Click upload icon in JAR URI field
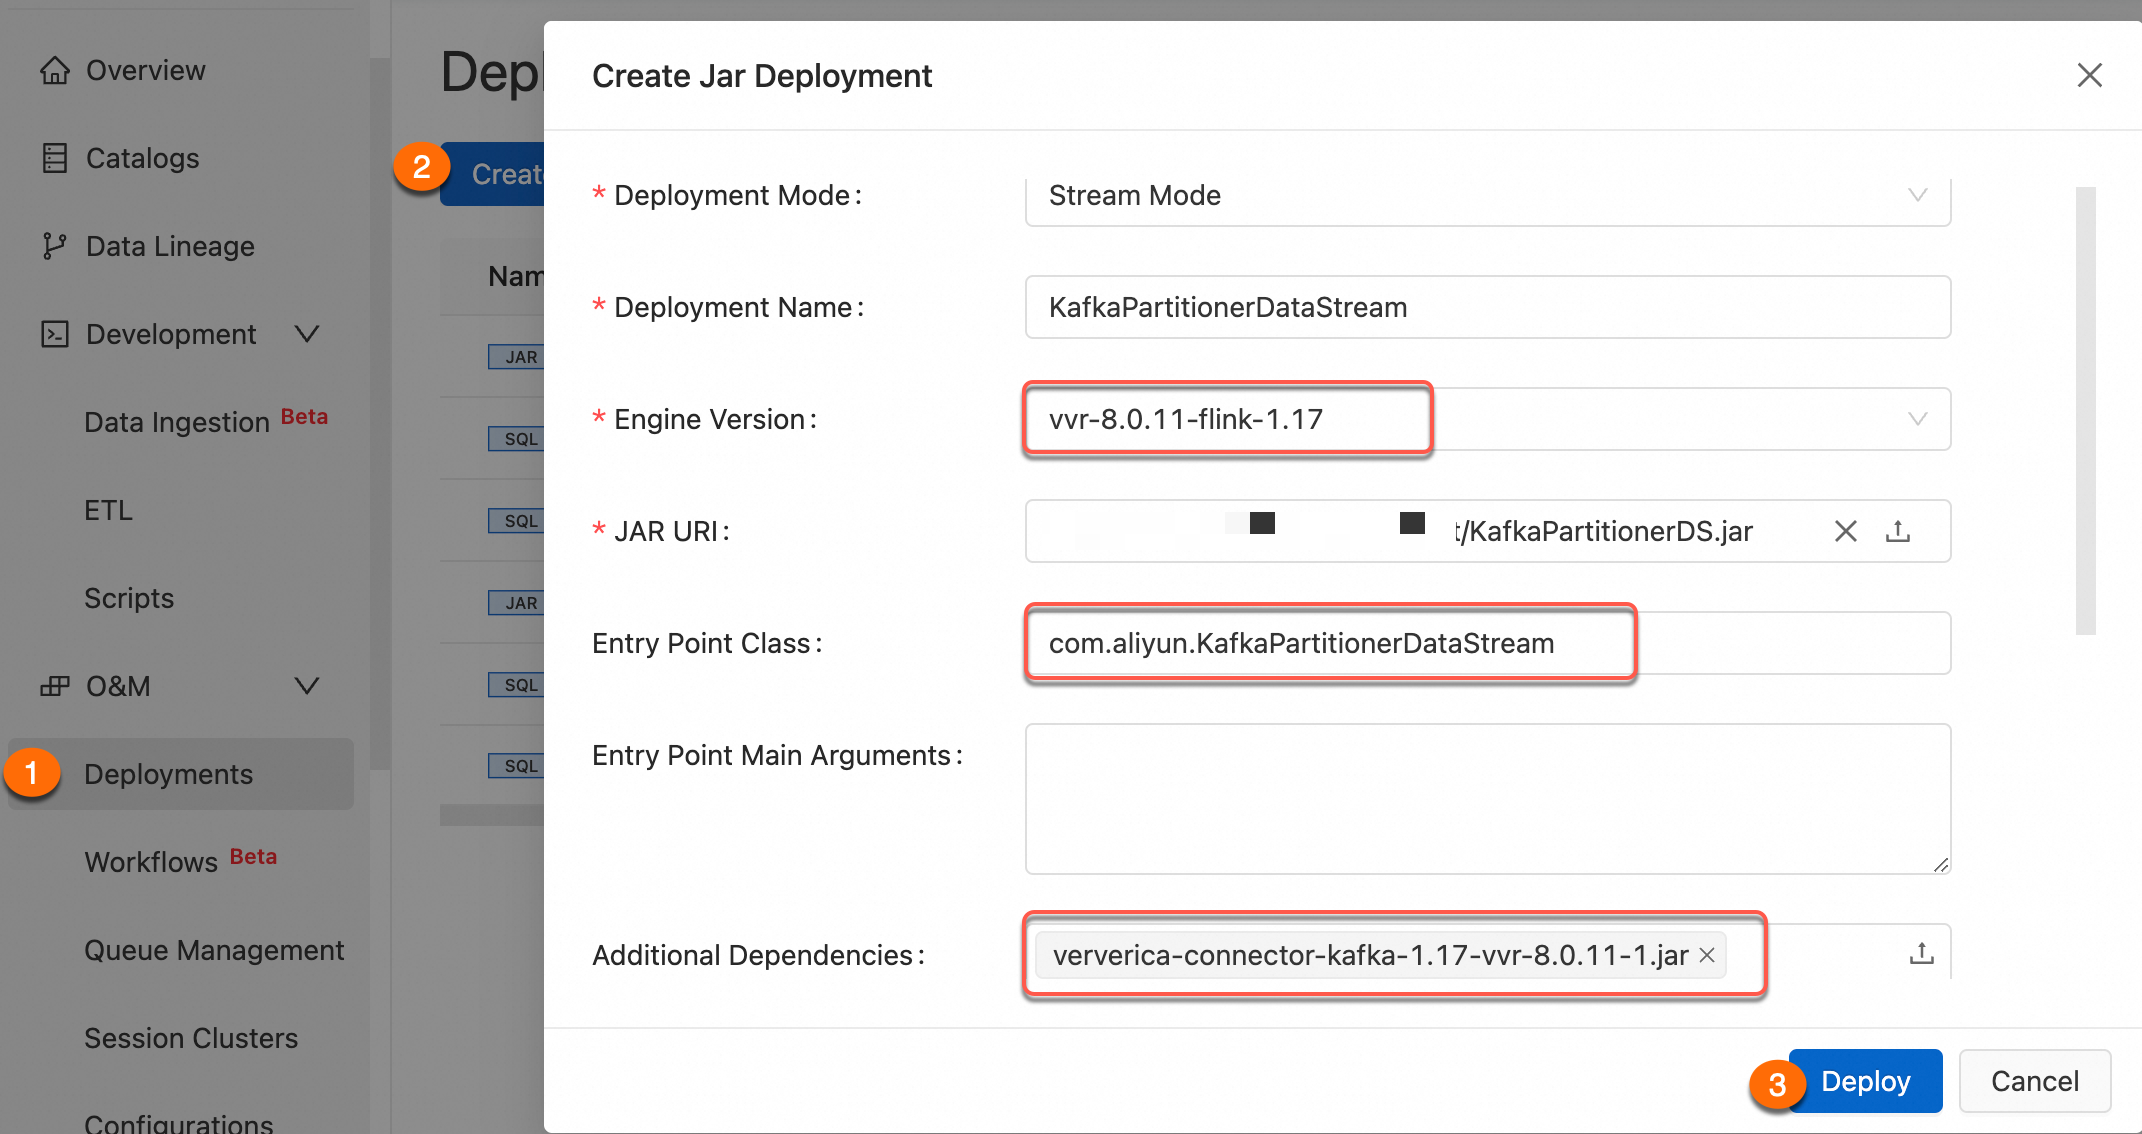 tap(1897, 531)
